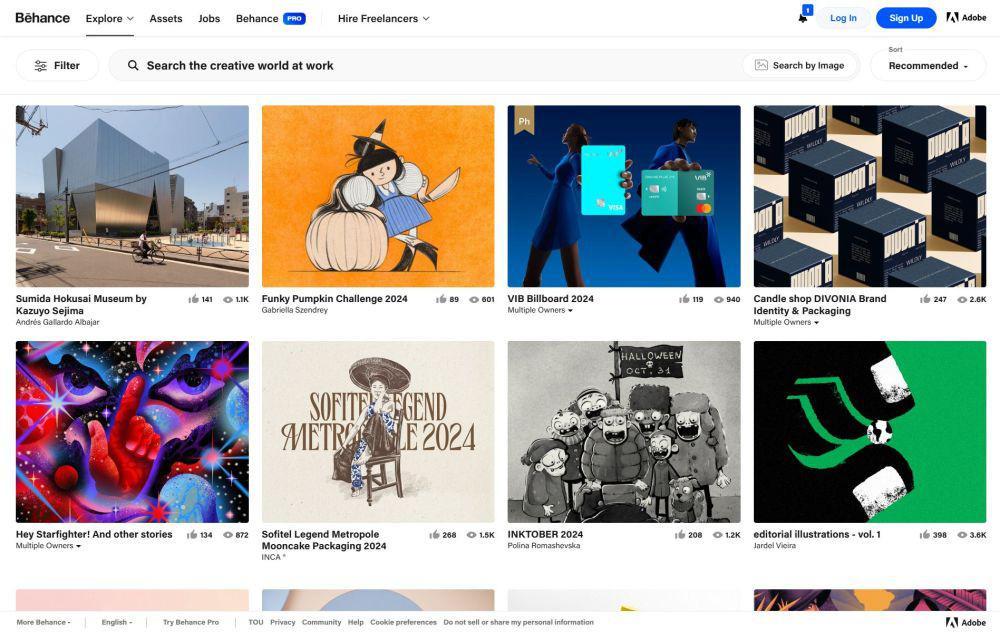The image size is (1000, 632).
Task: Visit Polina Romashevska's profile
Action: [544, 546]
